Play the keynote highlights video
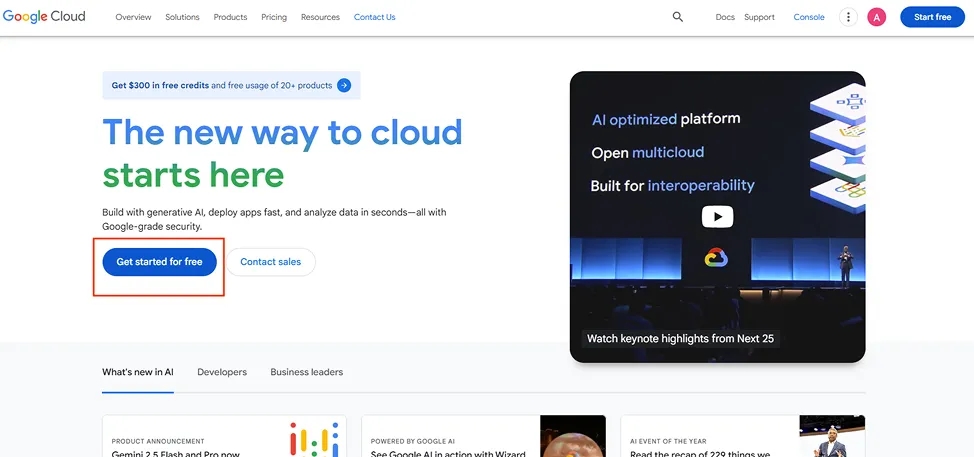This screenshot has height=457, width=974. coord(717,217)
